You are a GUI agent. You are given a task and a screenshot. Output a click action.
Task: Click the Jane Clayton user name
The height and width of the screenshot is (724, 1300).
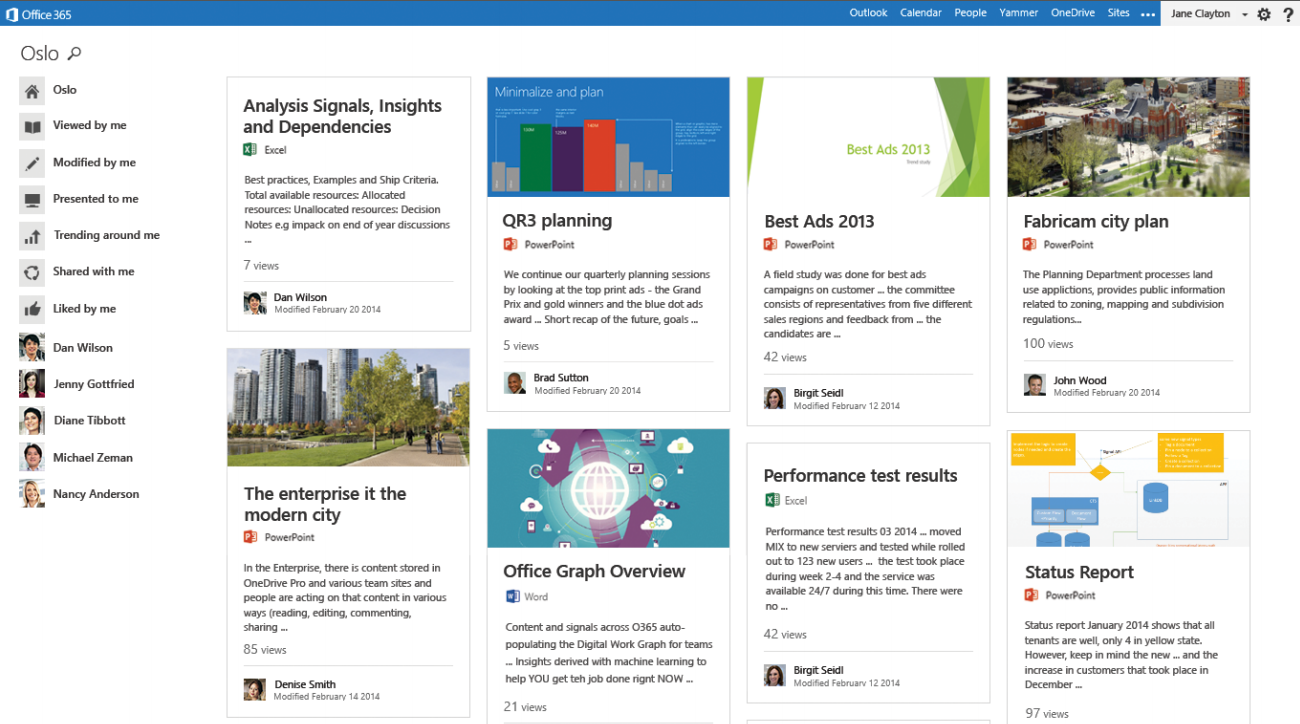tap(1200, 14)
